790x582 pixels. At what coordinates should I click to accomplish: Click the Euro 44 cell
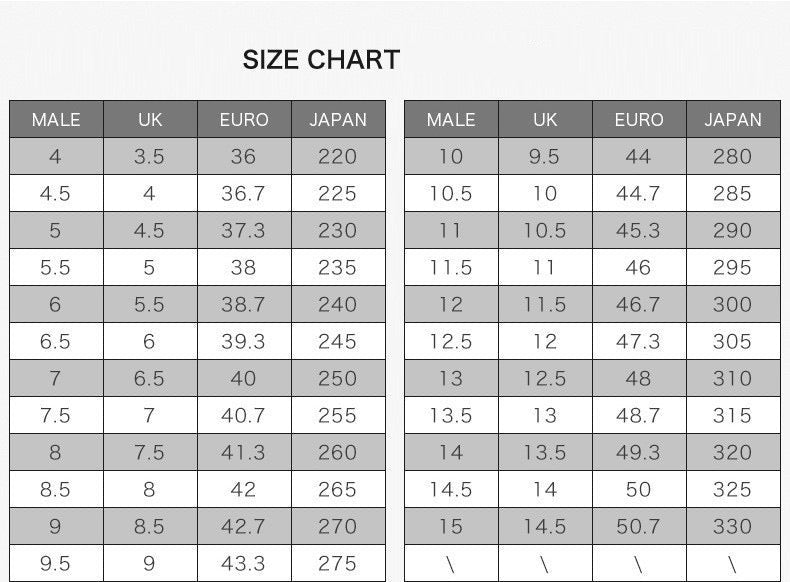click(x=639, y=156)
